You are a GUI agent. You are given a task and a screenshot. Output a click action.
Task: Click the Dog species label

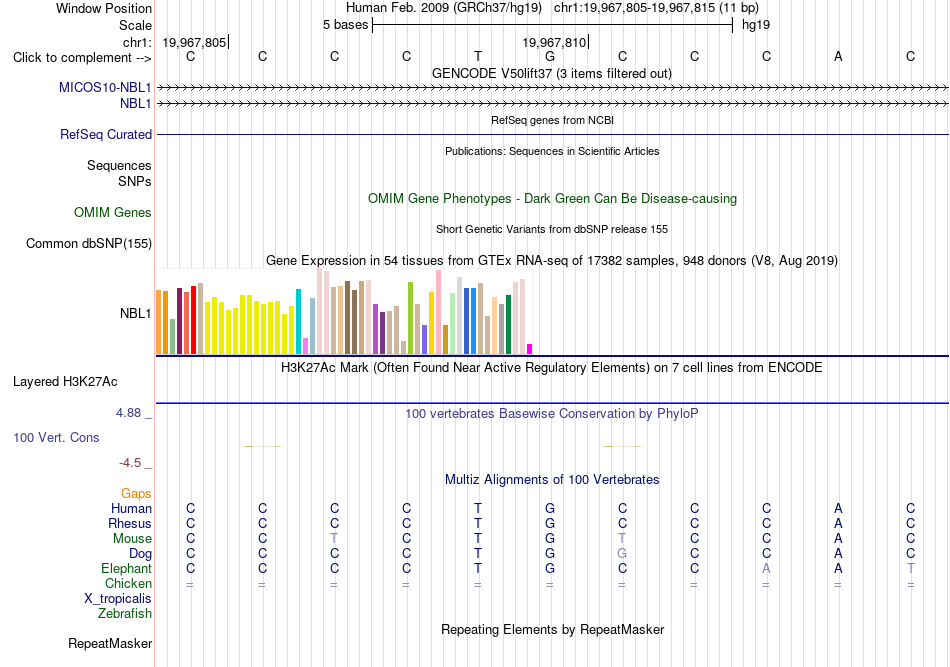[141, 554]
